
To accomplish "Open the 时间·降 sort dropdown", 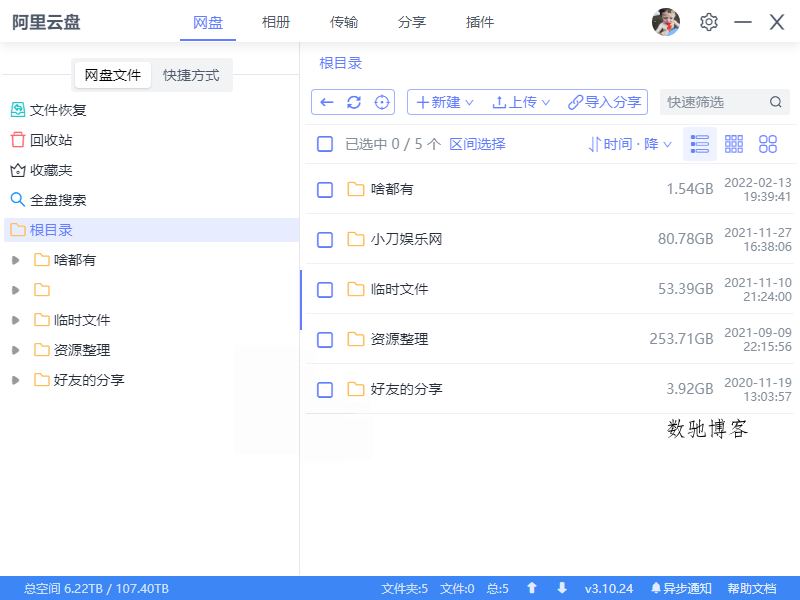I will pyautogui.click(x=630, y=144).
